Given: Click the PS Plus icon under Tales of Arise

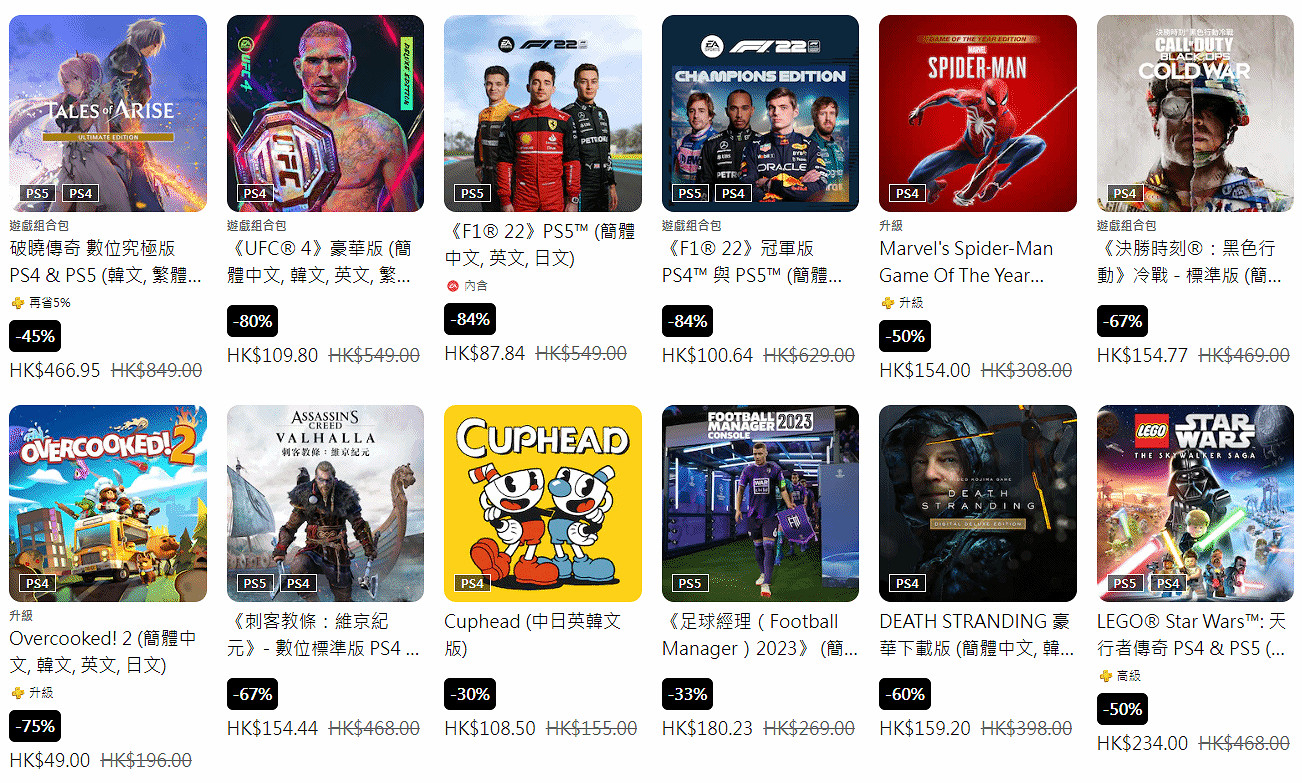Looking at the screenshot, I should (17, 303).
